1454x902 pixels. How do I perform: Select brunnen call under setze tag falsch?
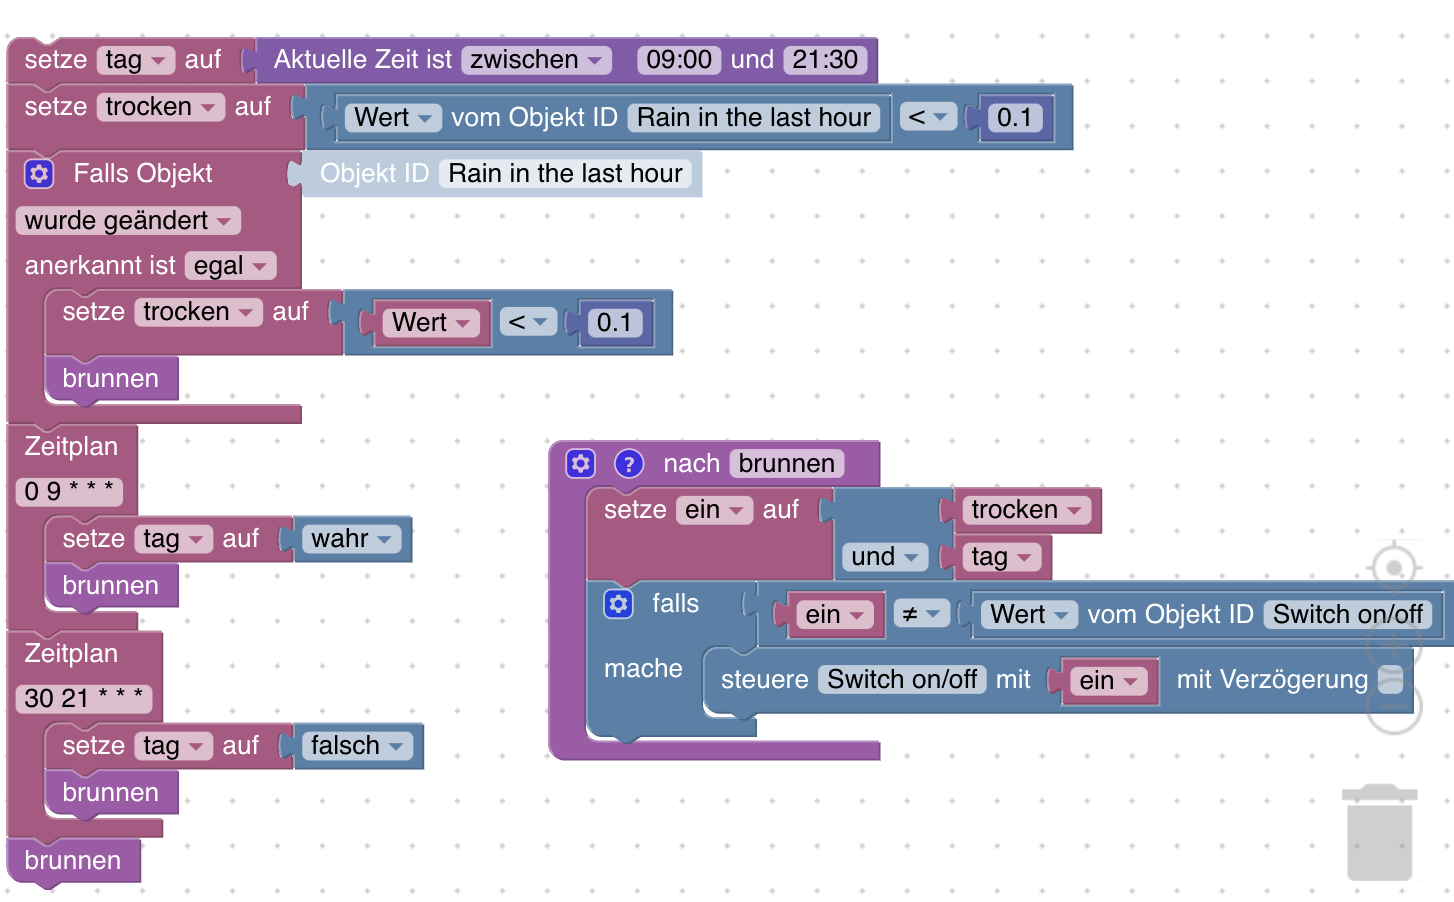tap(111, 793)
